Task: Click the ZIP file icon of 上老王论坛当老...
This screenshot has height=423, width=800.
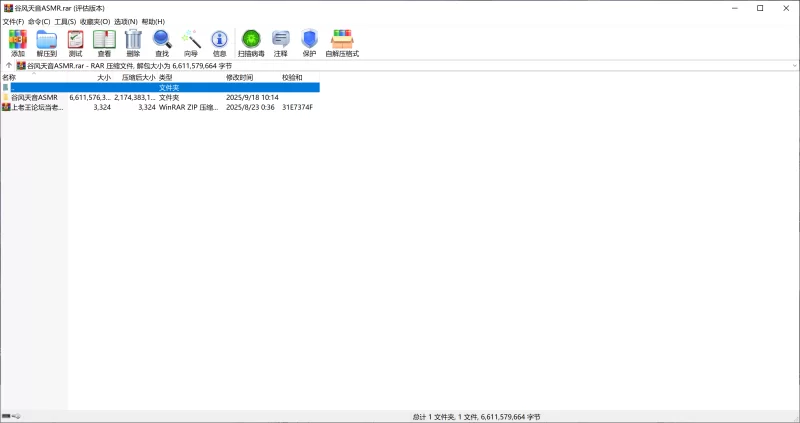Action: [x=6, y=107]
